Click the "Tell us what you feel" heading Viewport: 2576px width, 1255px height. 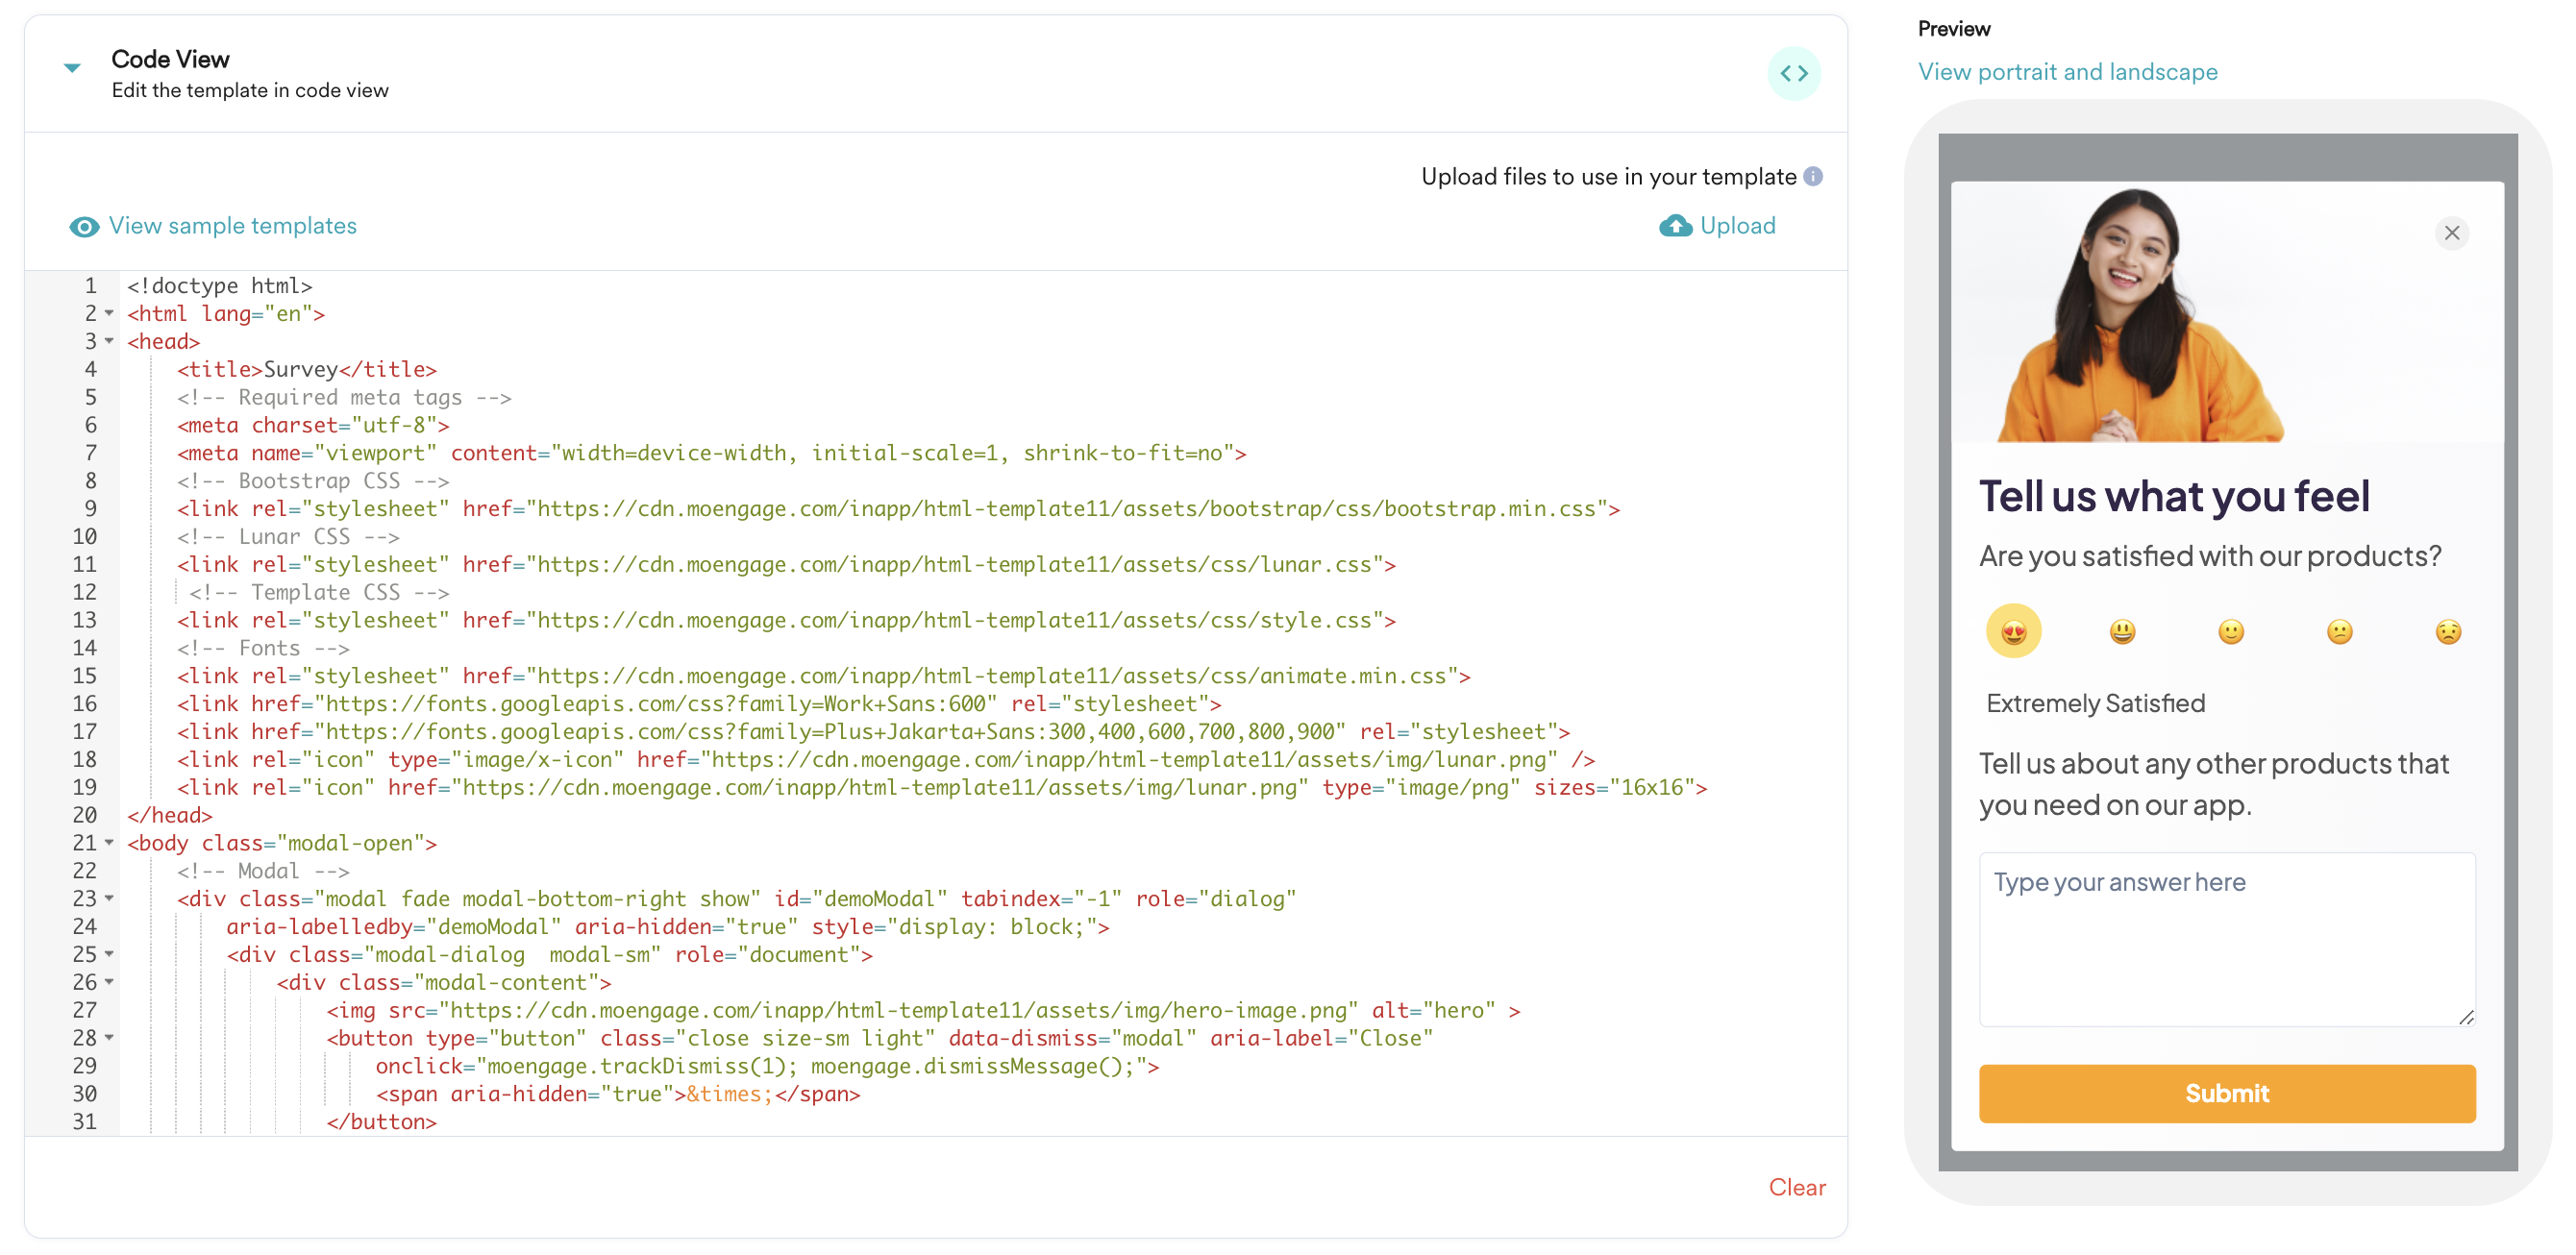2174,496
